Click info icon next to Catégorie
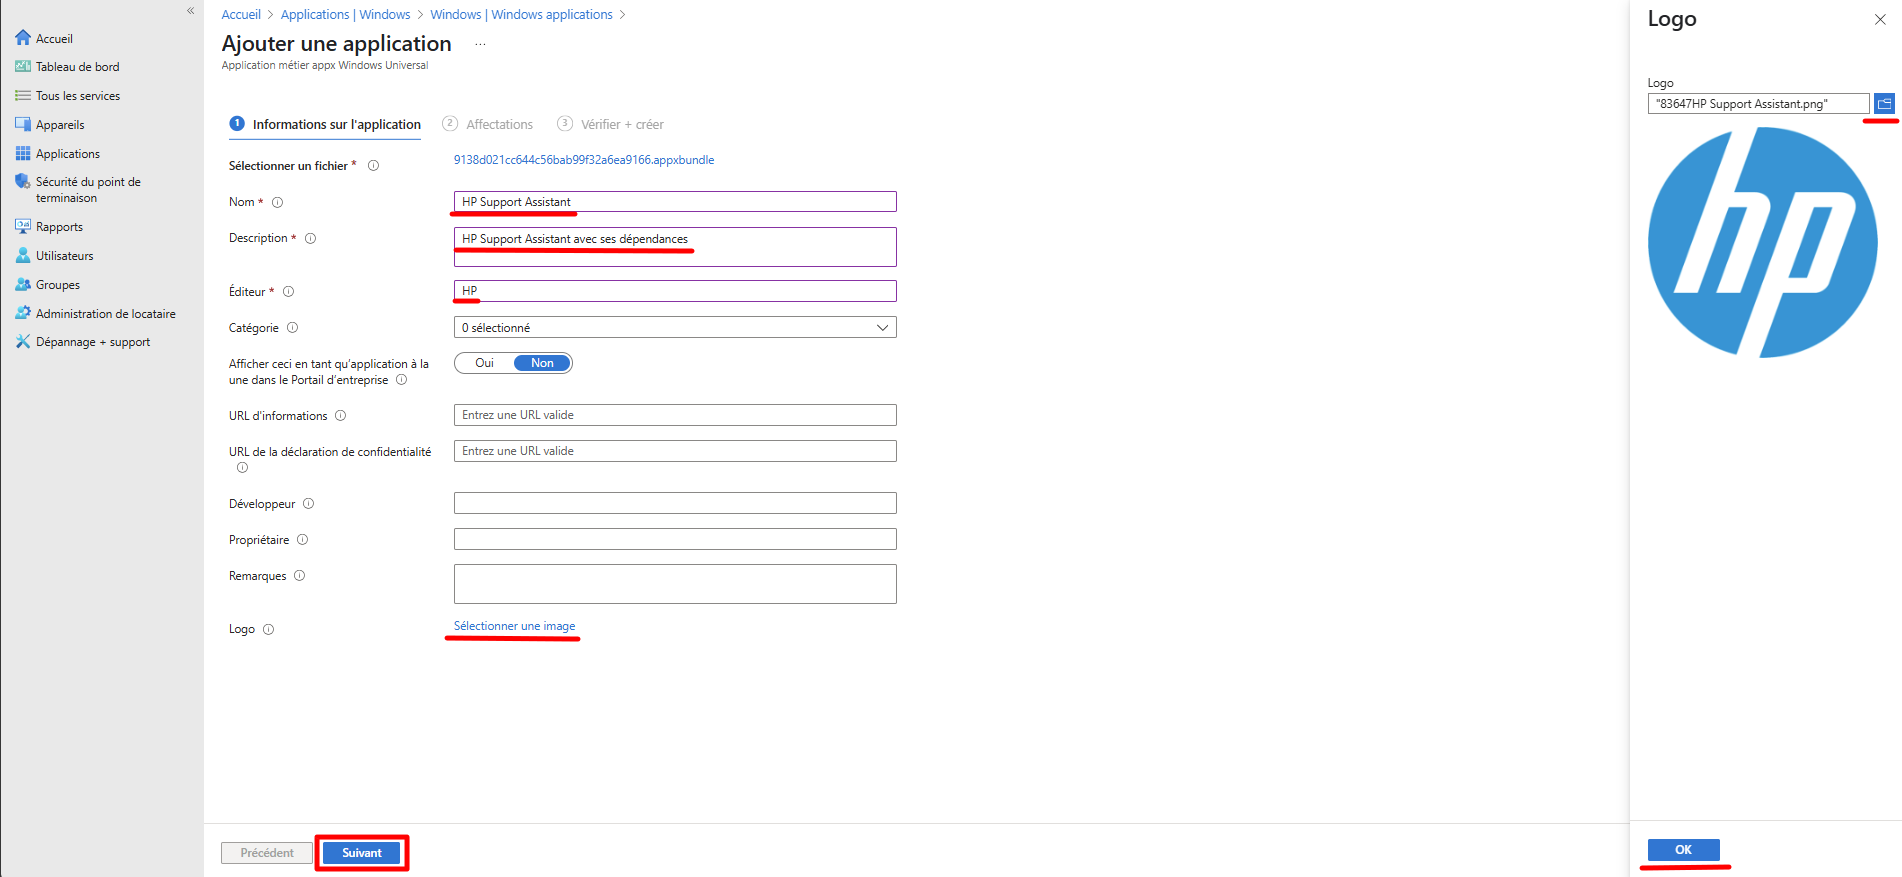 (x=292, y=328)
